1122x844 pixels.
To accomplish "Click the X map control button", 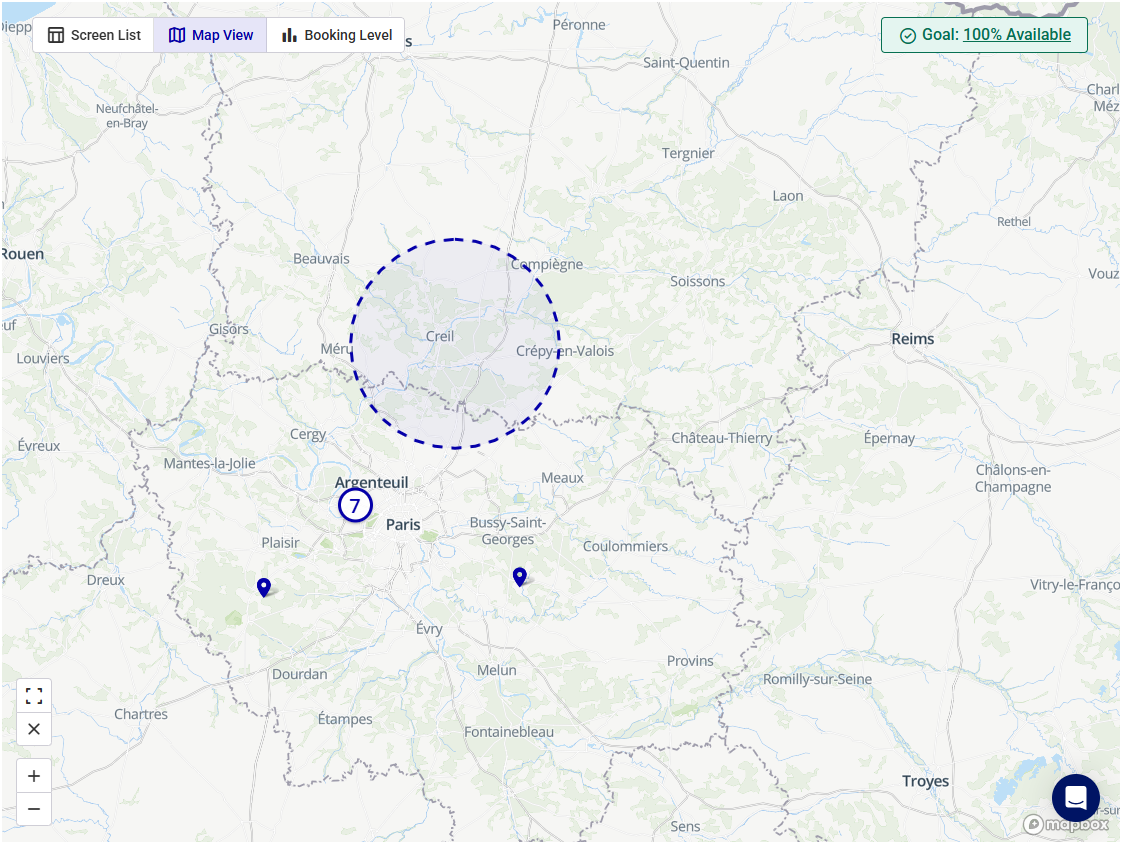I will tap(34, 729).
